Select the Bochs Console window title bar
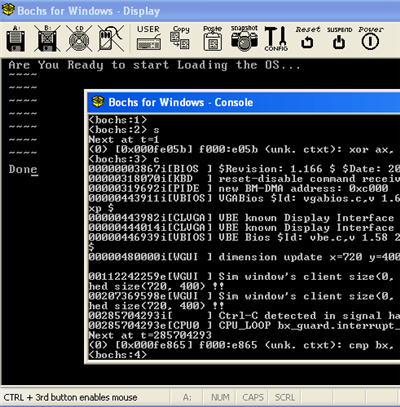Screen dimensions: 400x407 pyautogui.click(x=243, y=102)
